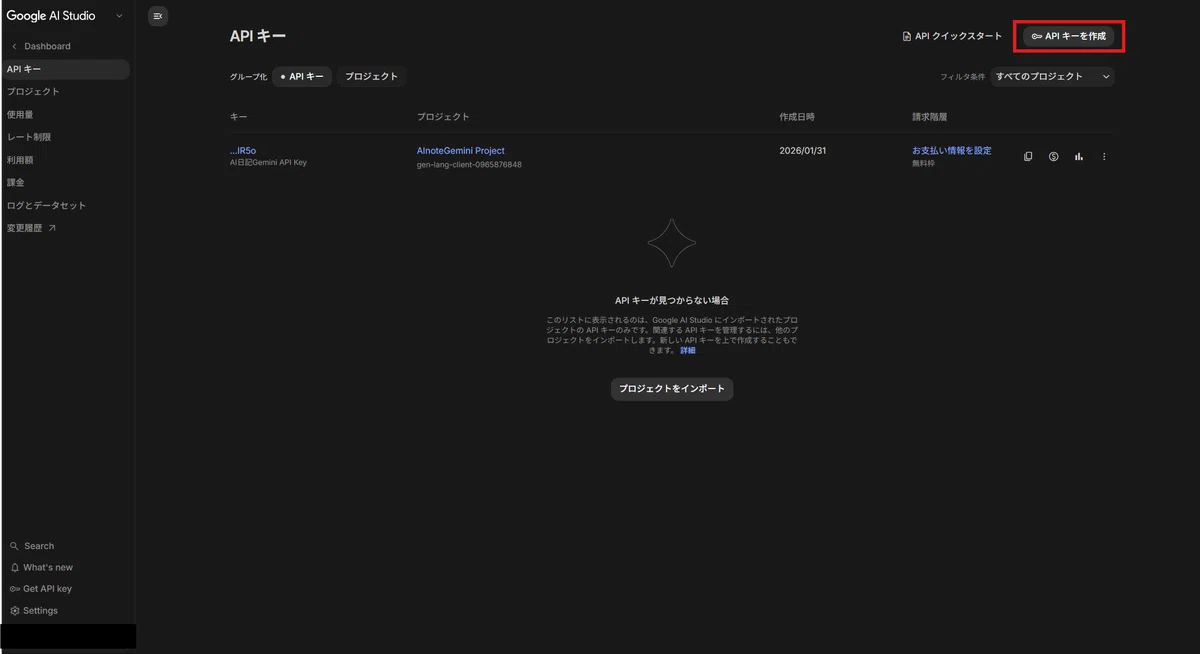1200x654 pixels.
Task: Select the 2026/01/31 creation date
Action: (x=803, y=151)
